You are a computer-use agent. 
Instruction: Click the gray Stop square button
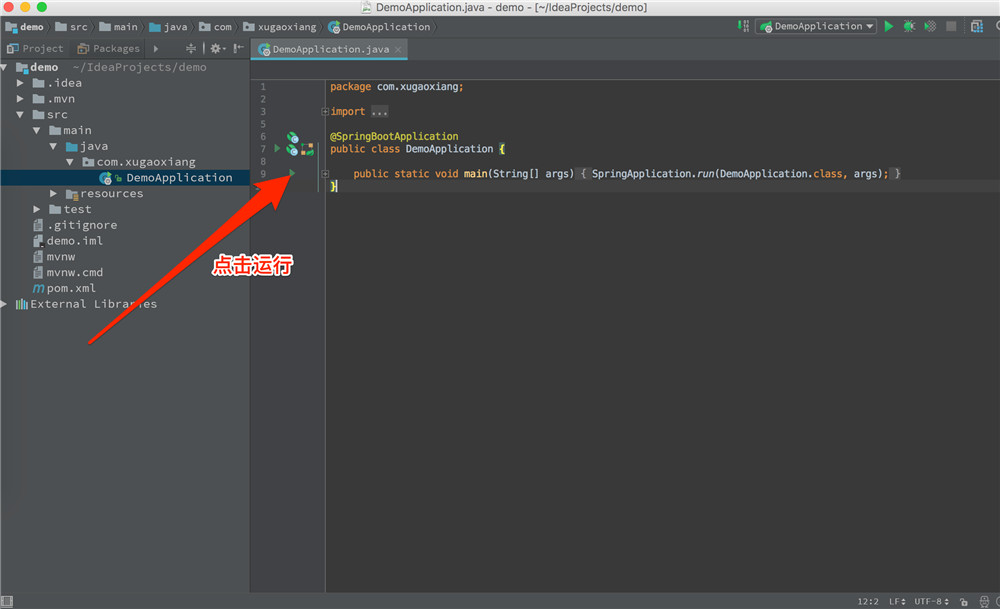coord(951,26)
